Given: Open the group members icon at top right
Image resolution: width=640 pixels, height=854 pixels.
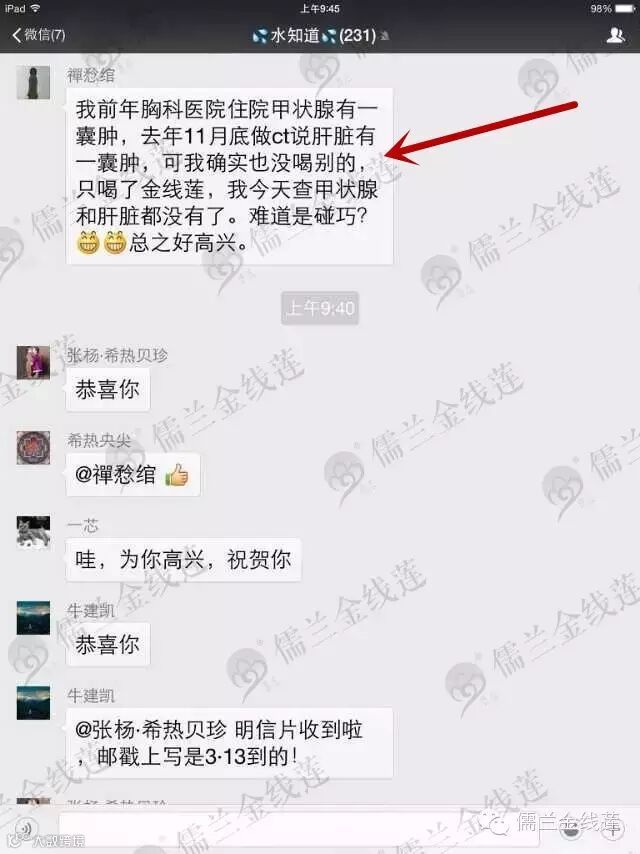Looking at the screenshot, I should [x=615, y=35].
